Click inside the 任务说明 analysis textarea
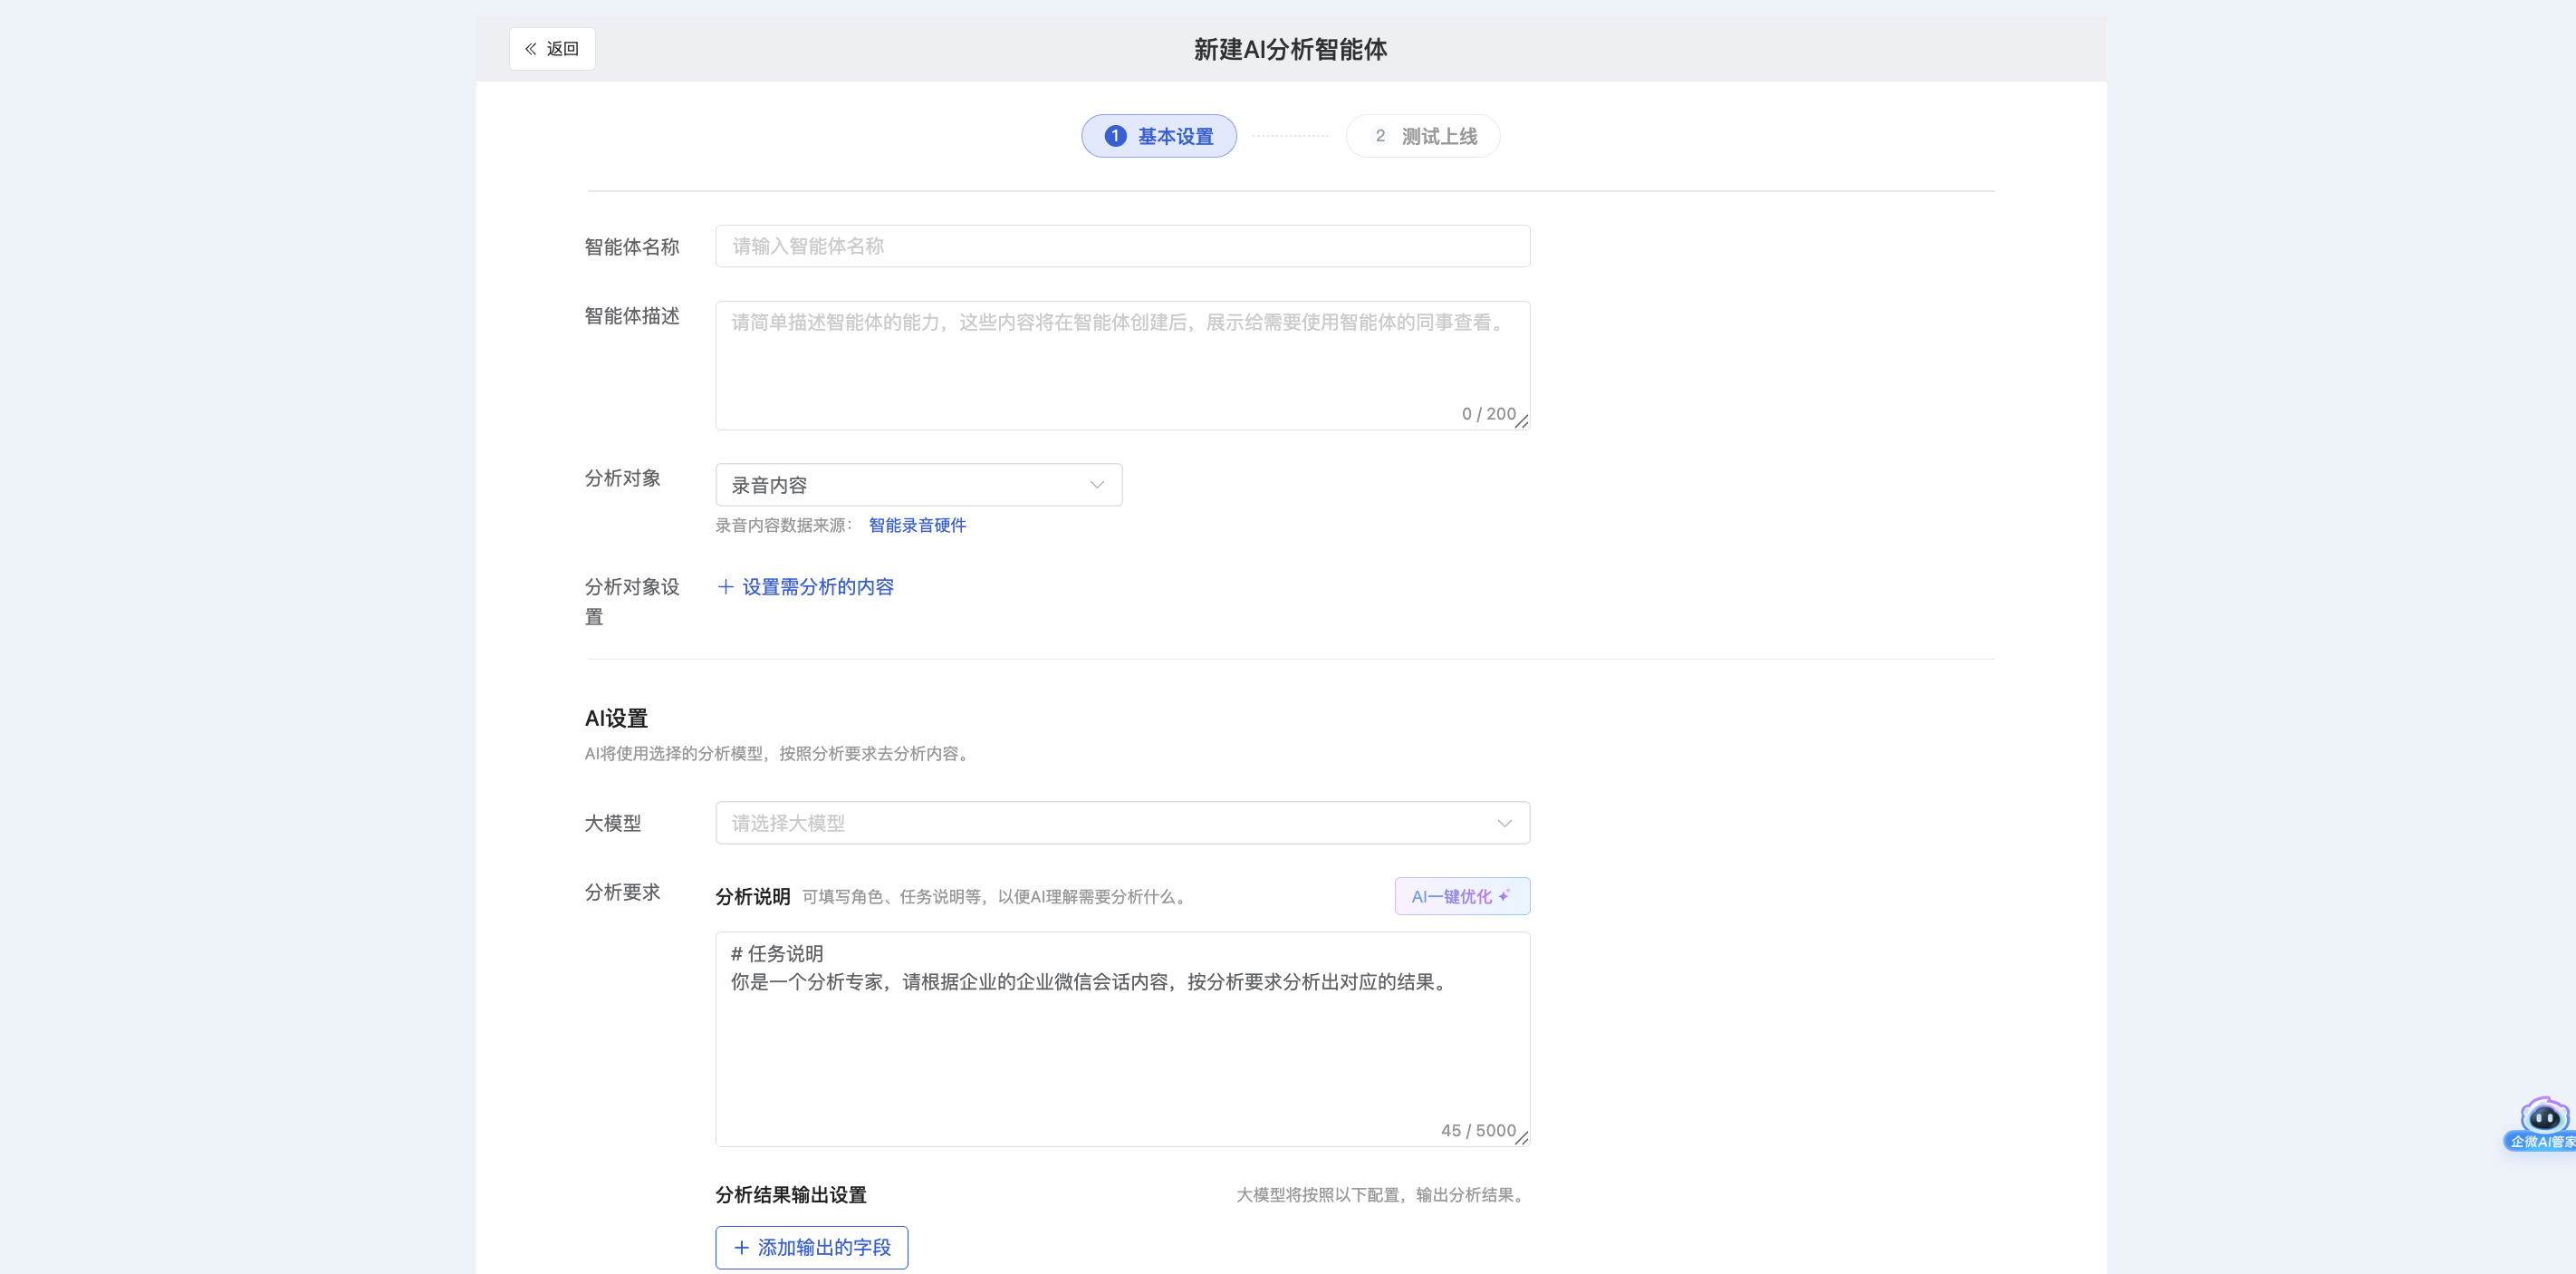 [1122, 1039]
